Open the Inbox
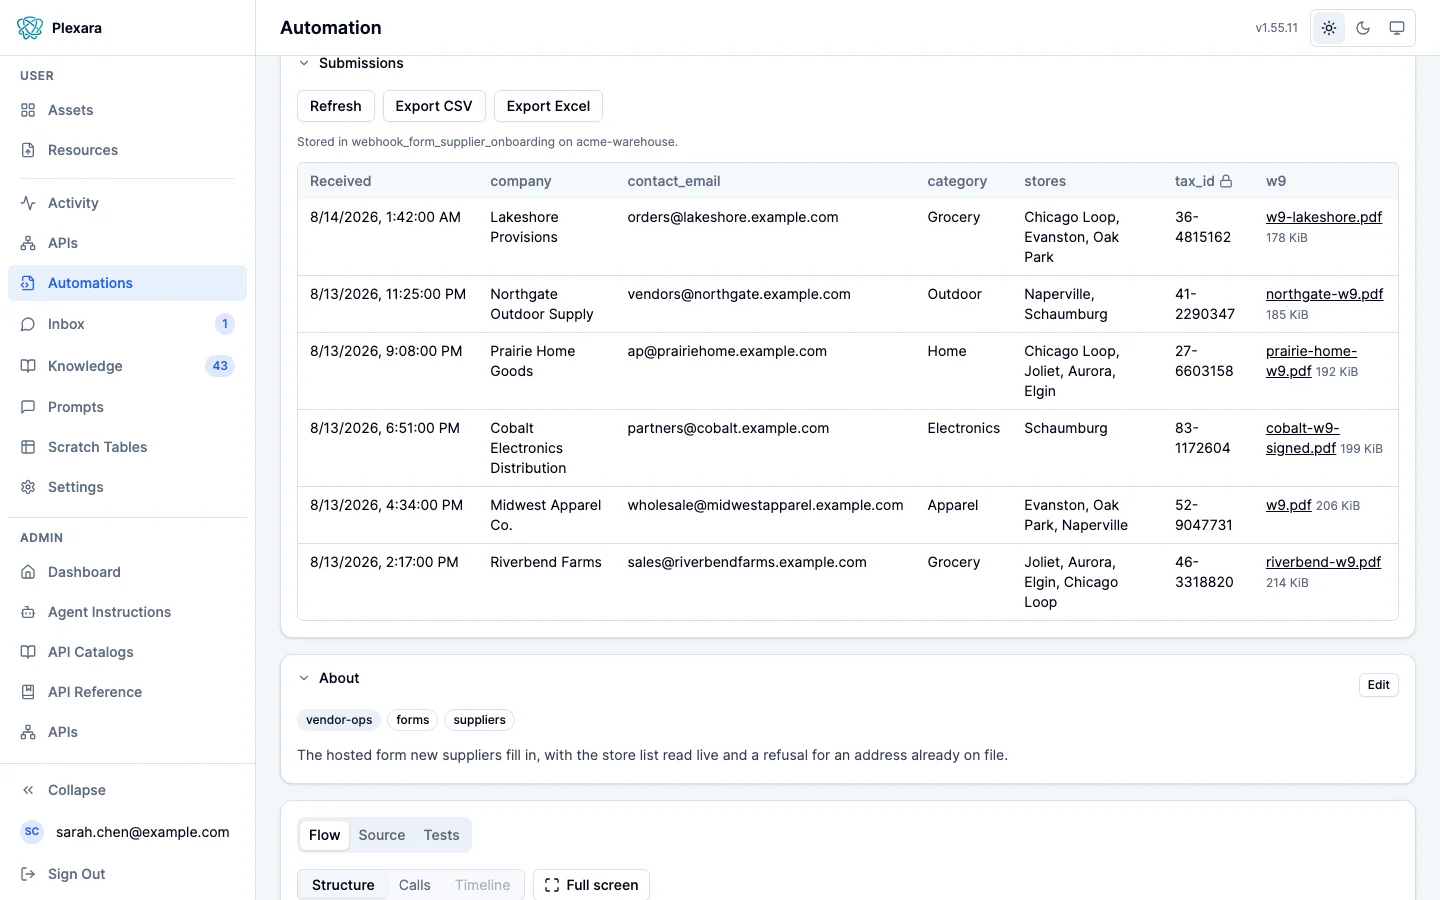Screen dimensions: 1440x900 [127, 324]
